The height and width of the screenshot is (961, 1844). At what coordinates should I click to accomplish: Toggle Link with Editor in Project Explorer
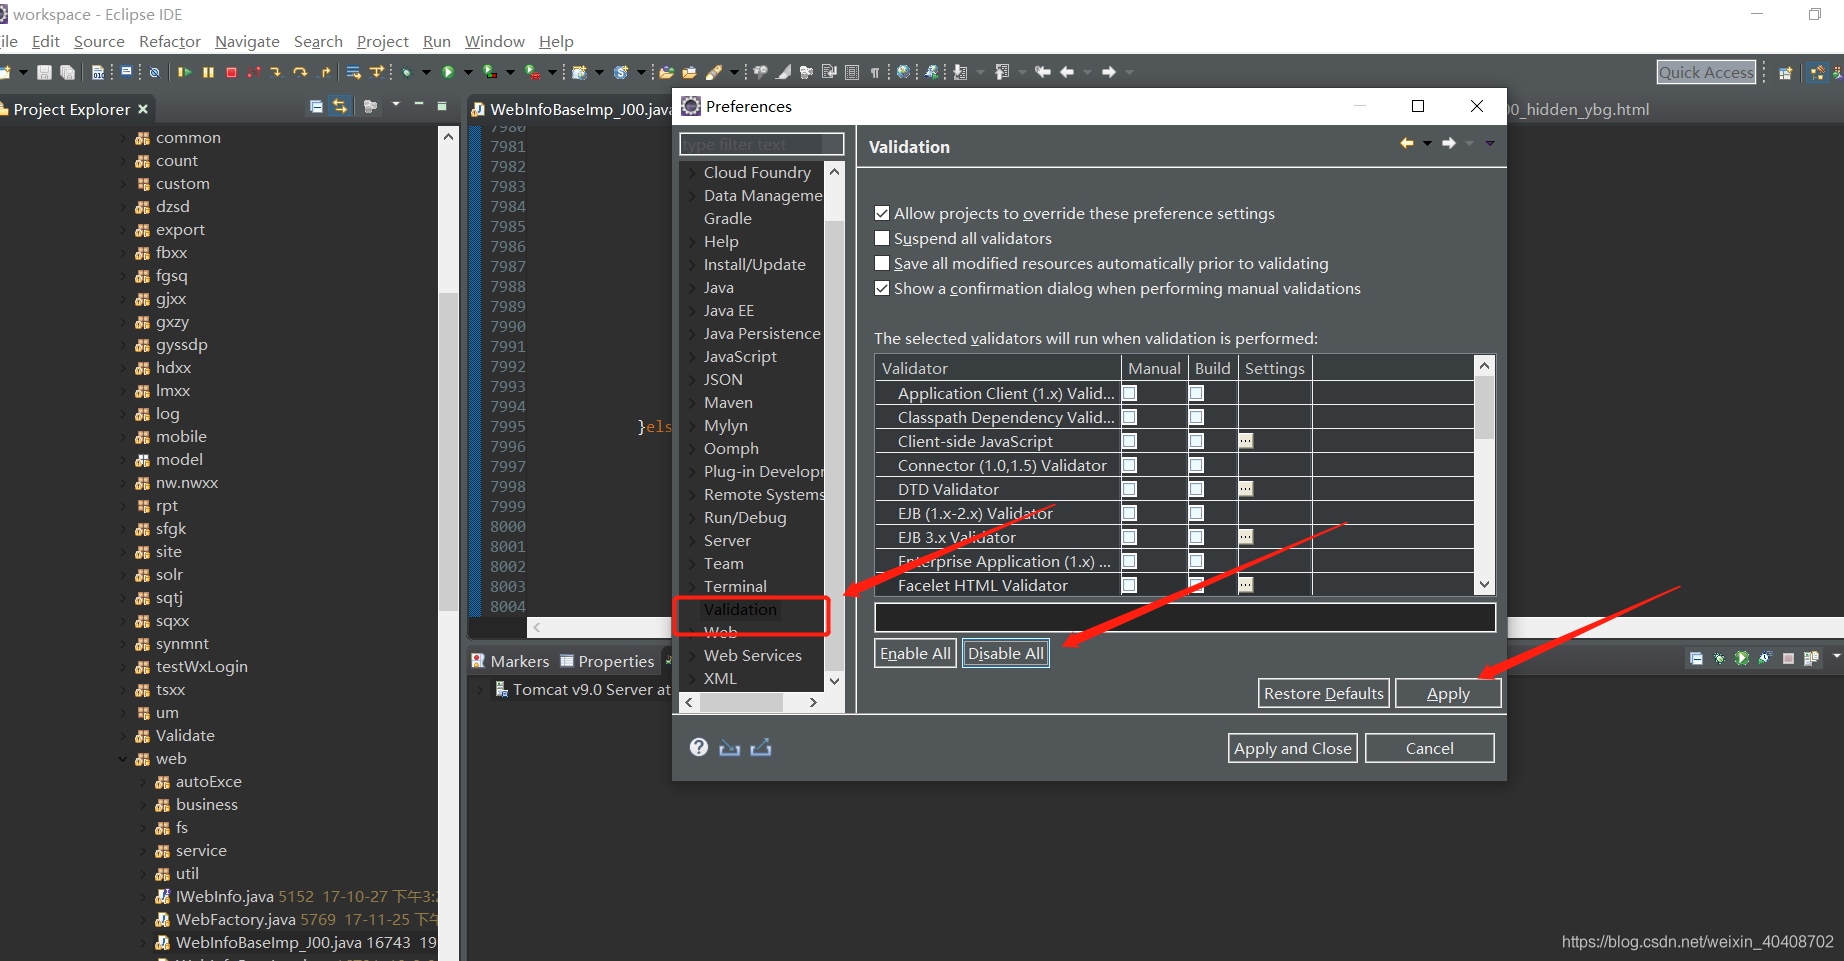(340, 106)
